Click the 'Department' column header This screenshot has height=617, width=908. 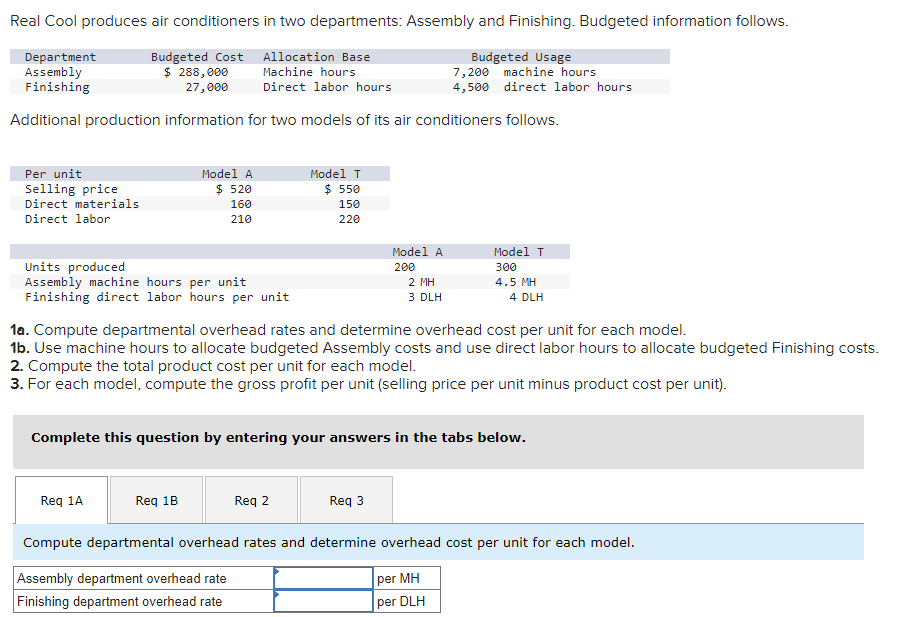(60, 57)
